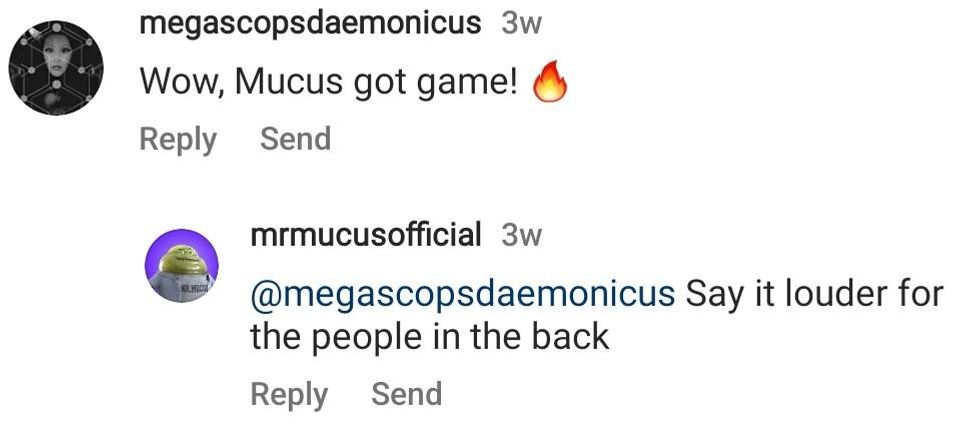This screenshot has height=431, width=980.
Task: Open mrmucusofficial green character avatar
Action: coord(182,265)
